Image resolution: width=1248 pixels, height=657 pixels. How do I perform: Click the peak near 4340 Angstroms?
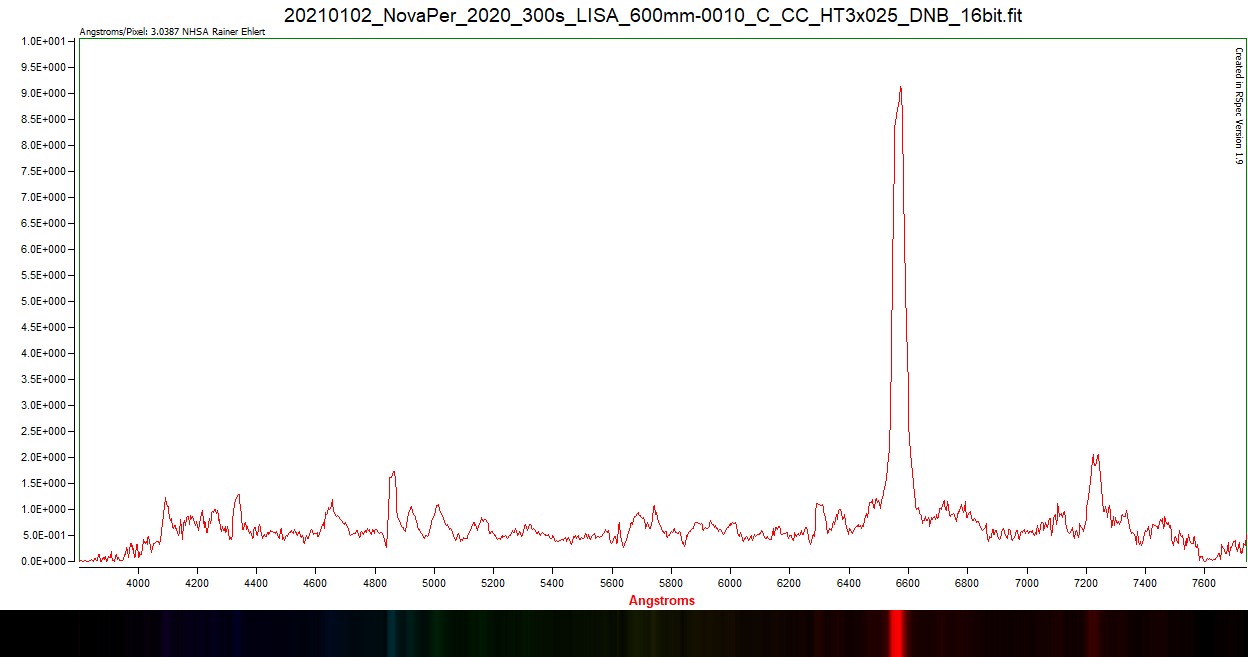(x=238, y=495)
